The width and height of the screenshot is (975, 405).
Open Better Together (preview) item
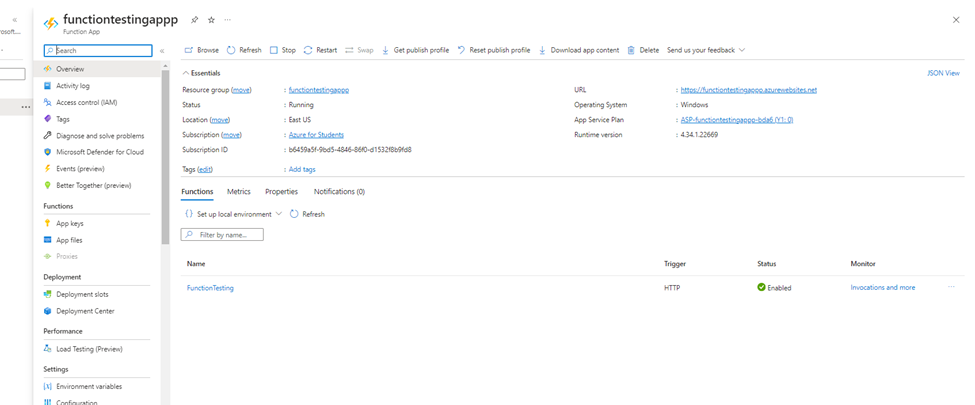93,185
